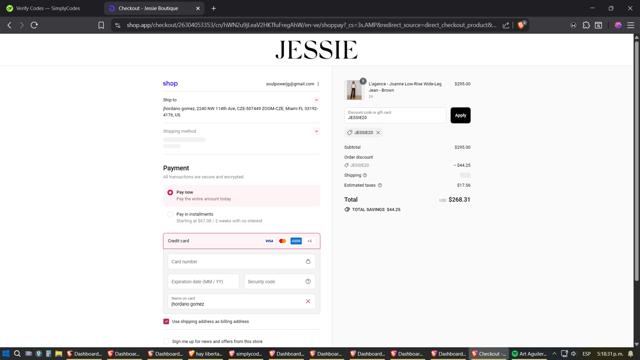The width and height of the screenshot is (640, 360).
Task: Go back with the browser back arrow
Action: (x=9, y=25)
